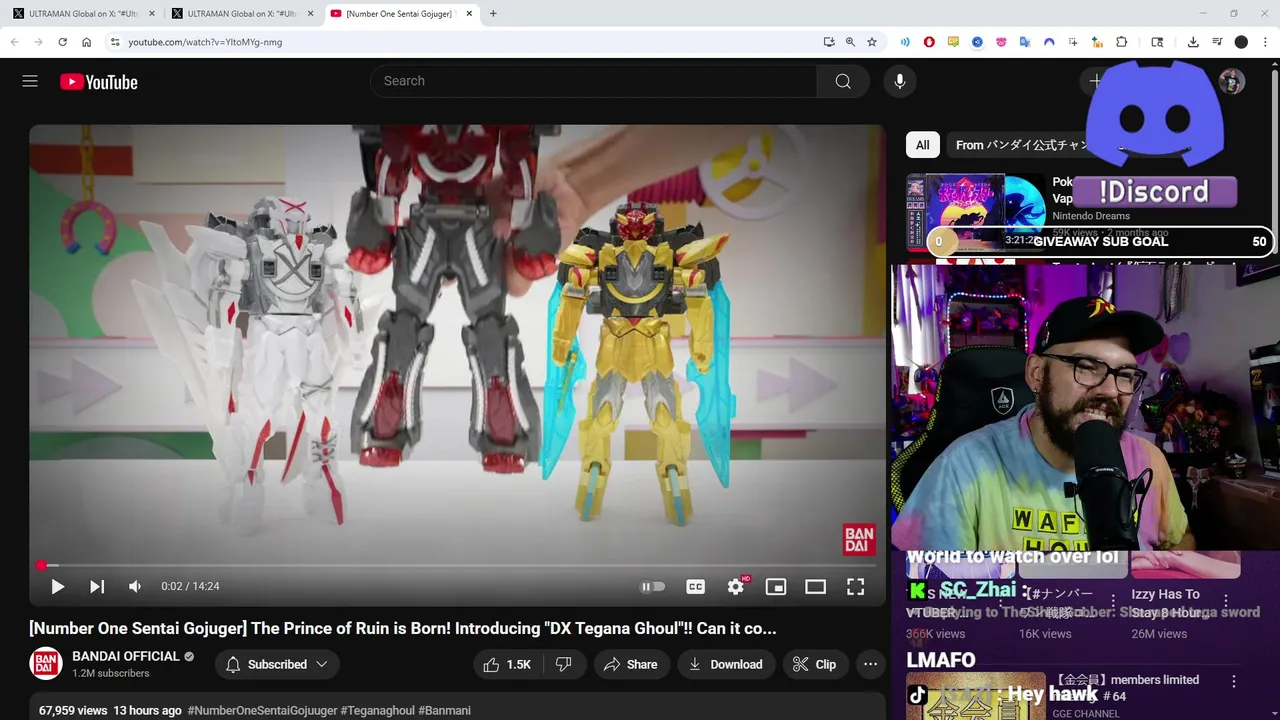Open the browser home page

tap(86, 42)
